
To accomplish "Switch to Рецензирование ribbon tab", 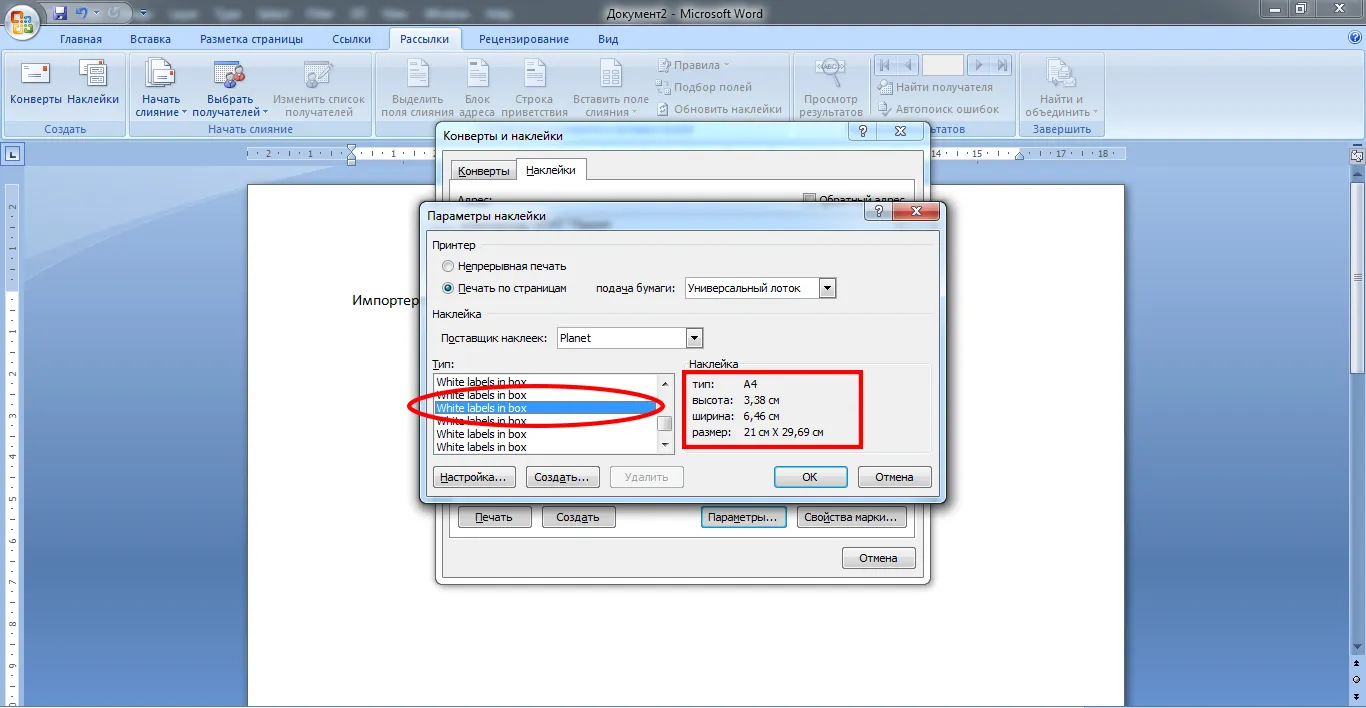I will [x=524, y=39].
